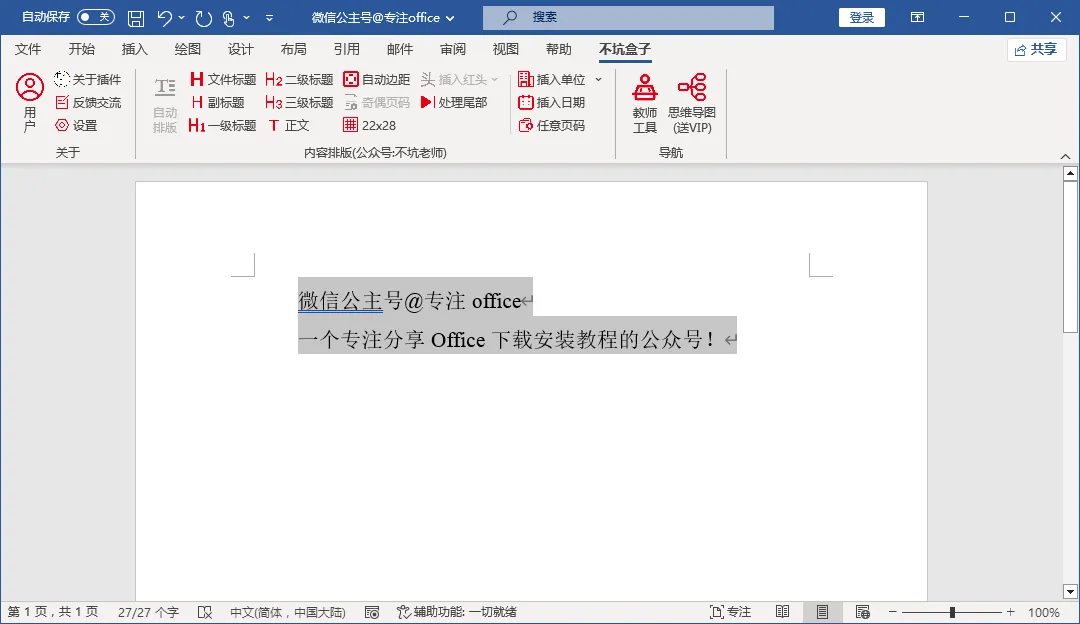Open the 用户 account button
Screen dimensions: 1080x624
click(x=30, y=103)
